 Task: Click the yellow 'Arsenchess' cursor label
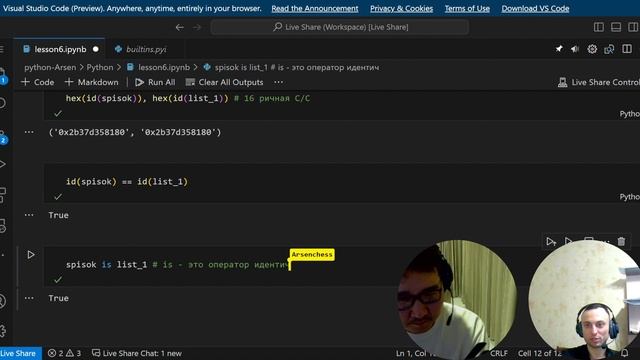click(312, 255)
